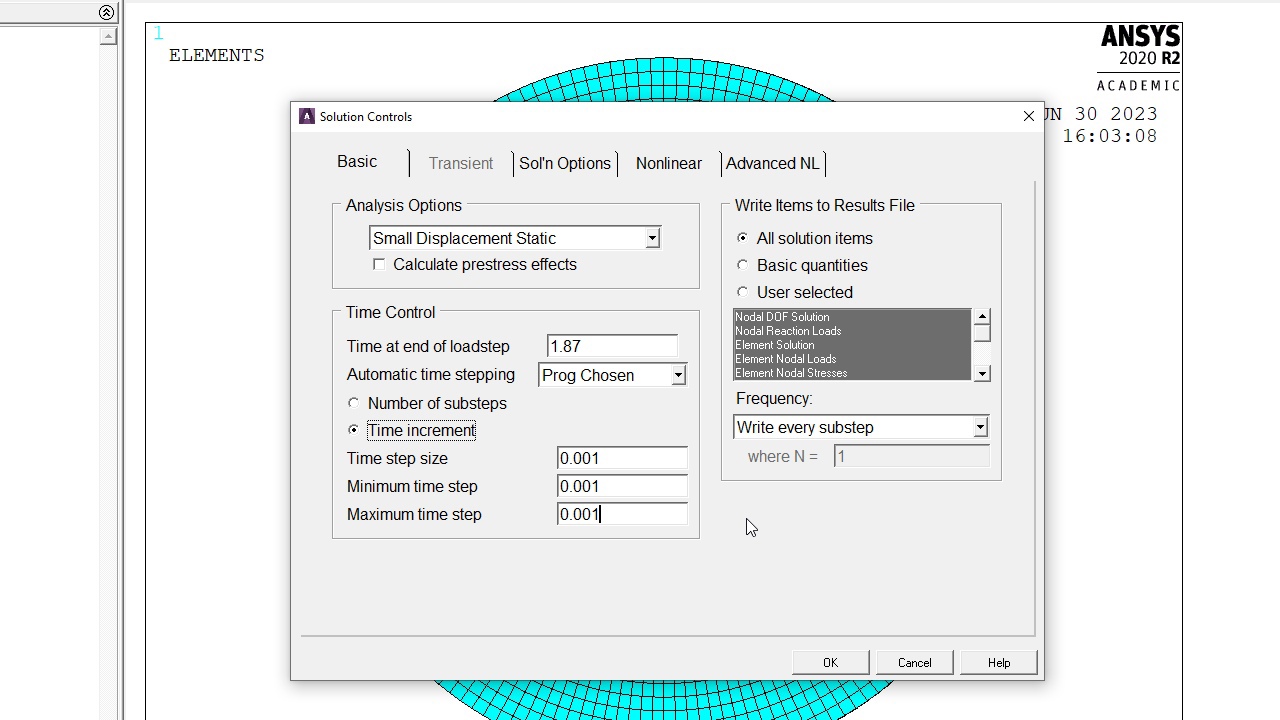Confirm settings with OK button

pos(830,663)
